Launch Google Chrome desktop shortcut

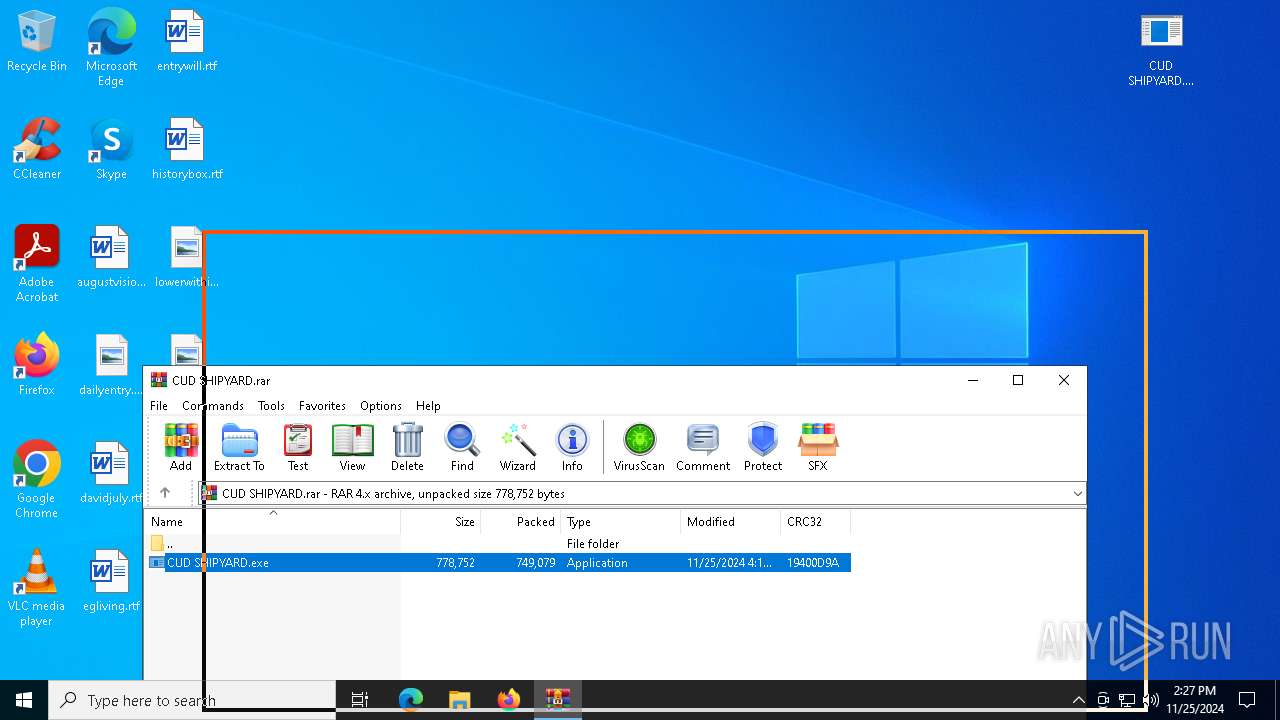coord(37,479)
